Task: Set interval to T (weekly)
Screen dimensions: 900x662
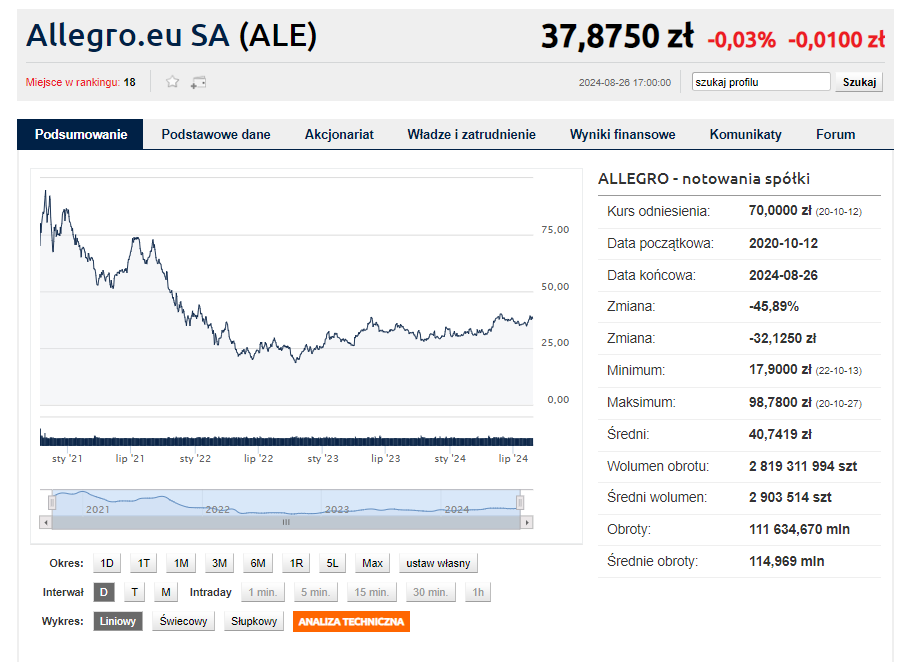Action: tap(135, 592)
